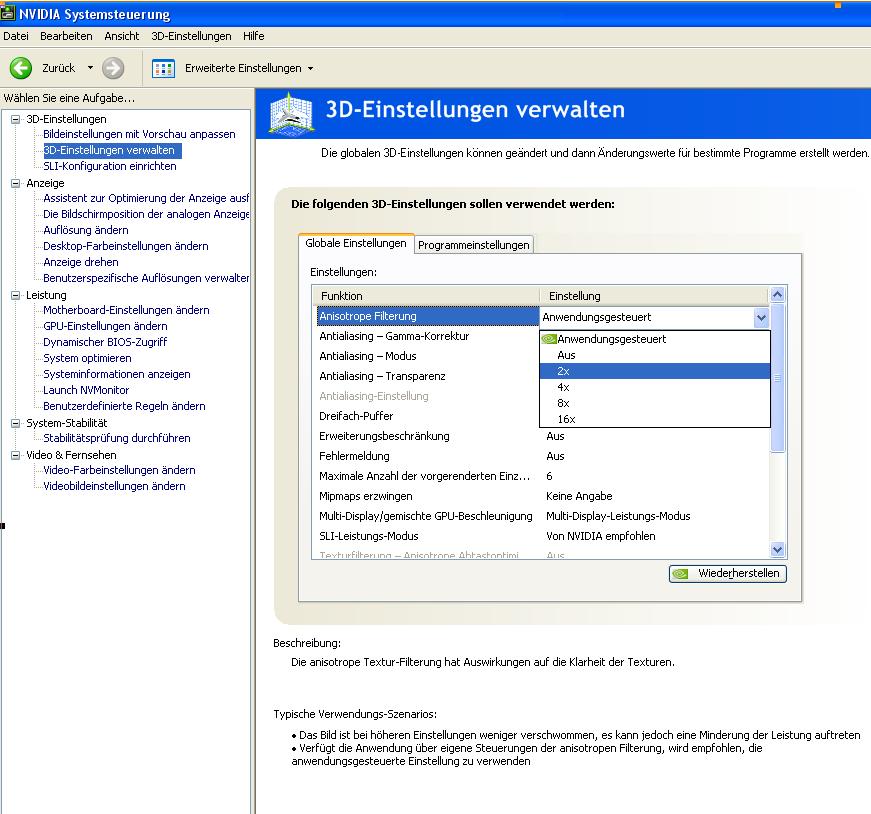Open the Erweiterte Einstellungen dropdown arrow
This screenshot has height=814, width=871.
click(x=311, y=69)
